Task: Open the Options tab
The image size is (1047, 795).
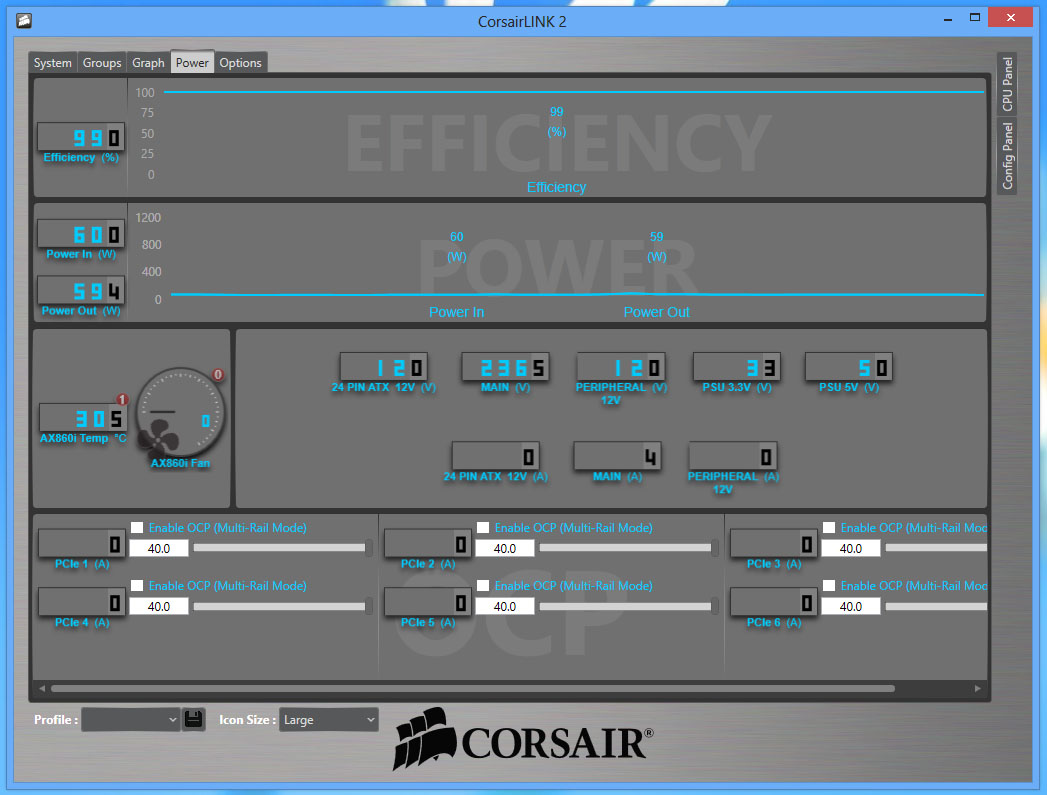Action: click(x=240, y=63)
